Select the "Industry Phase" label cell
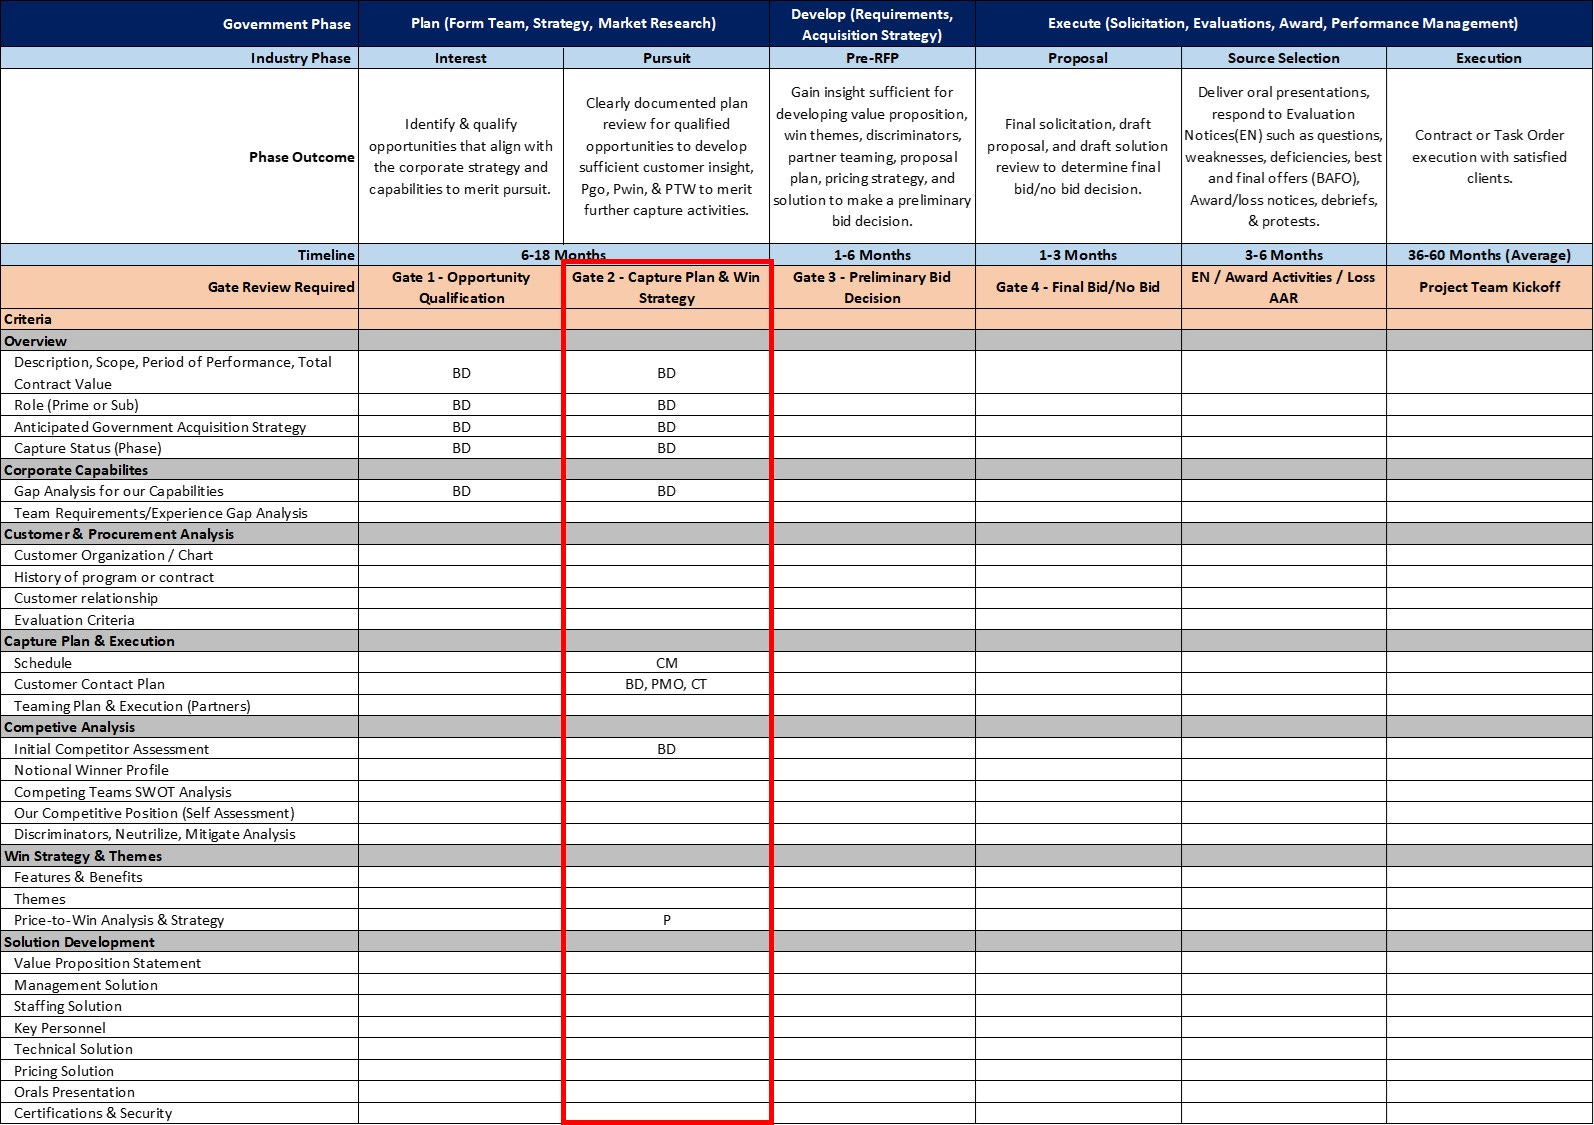This screenshot has width=1594, height=1125. coord(179,58)
